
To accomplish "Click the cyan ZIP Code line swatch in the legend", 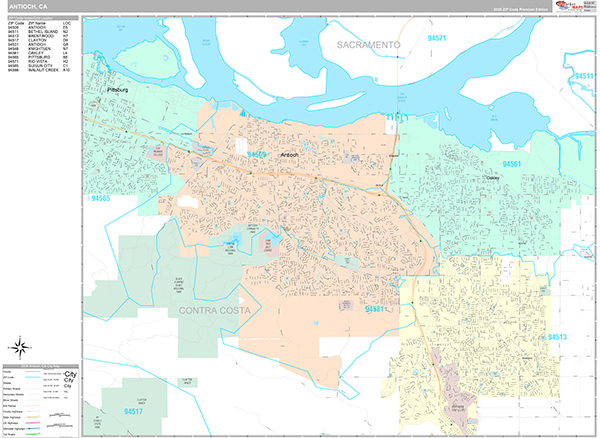I will (33, 377).
